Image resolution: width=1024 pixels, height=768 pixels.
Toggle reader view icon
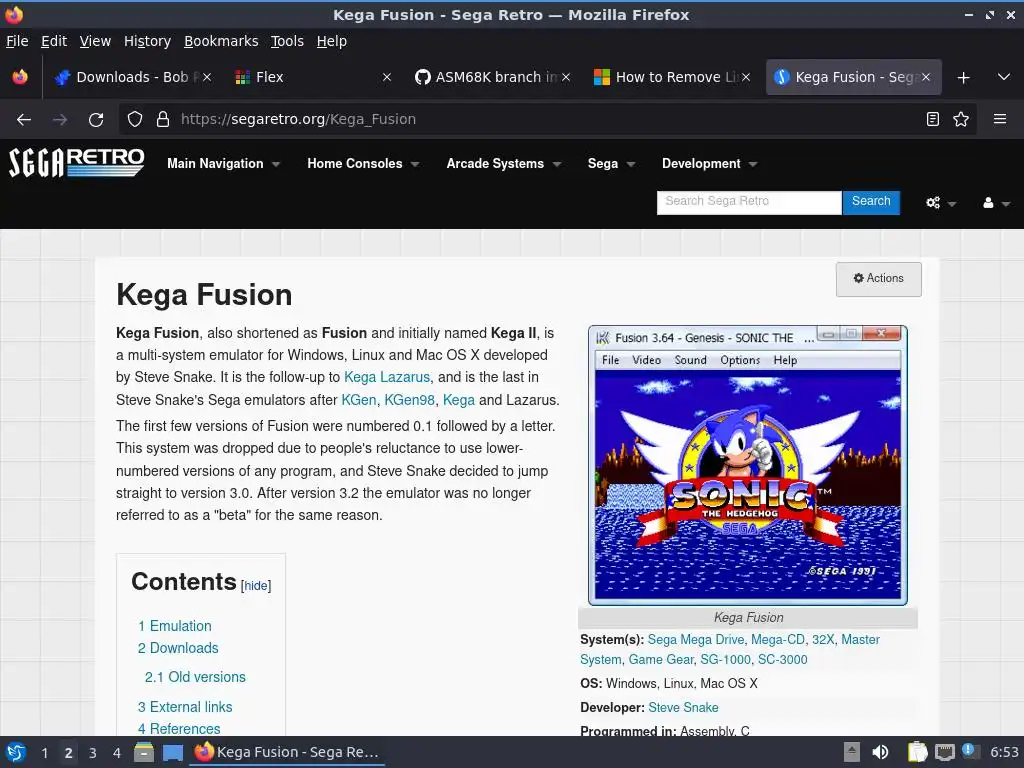pyautogui.click(x=933, y=120)
